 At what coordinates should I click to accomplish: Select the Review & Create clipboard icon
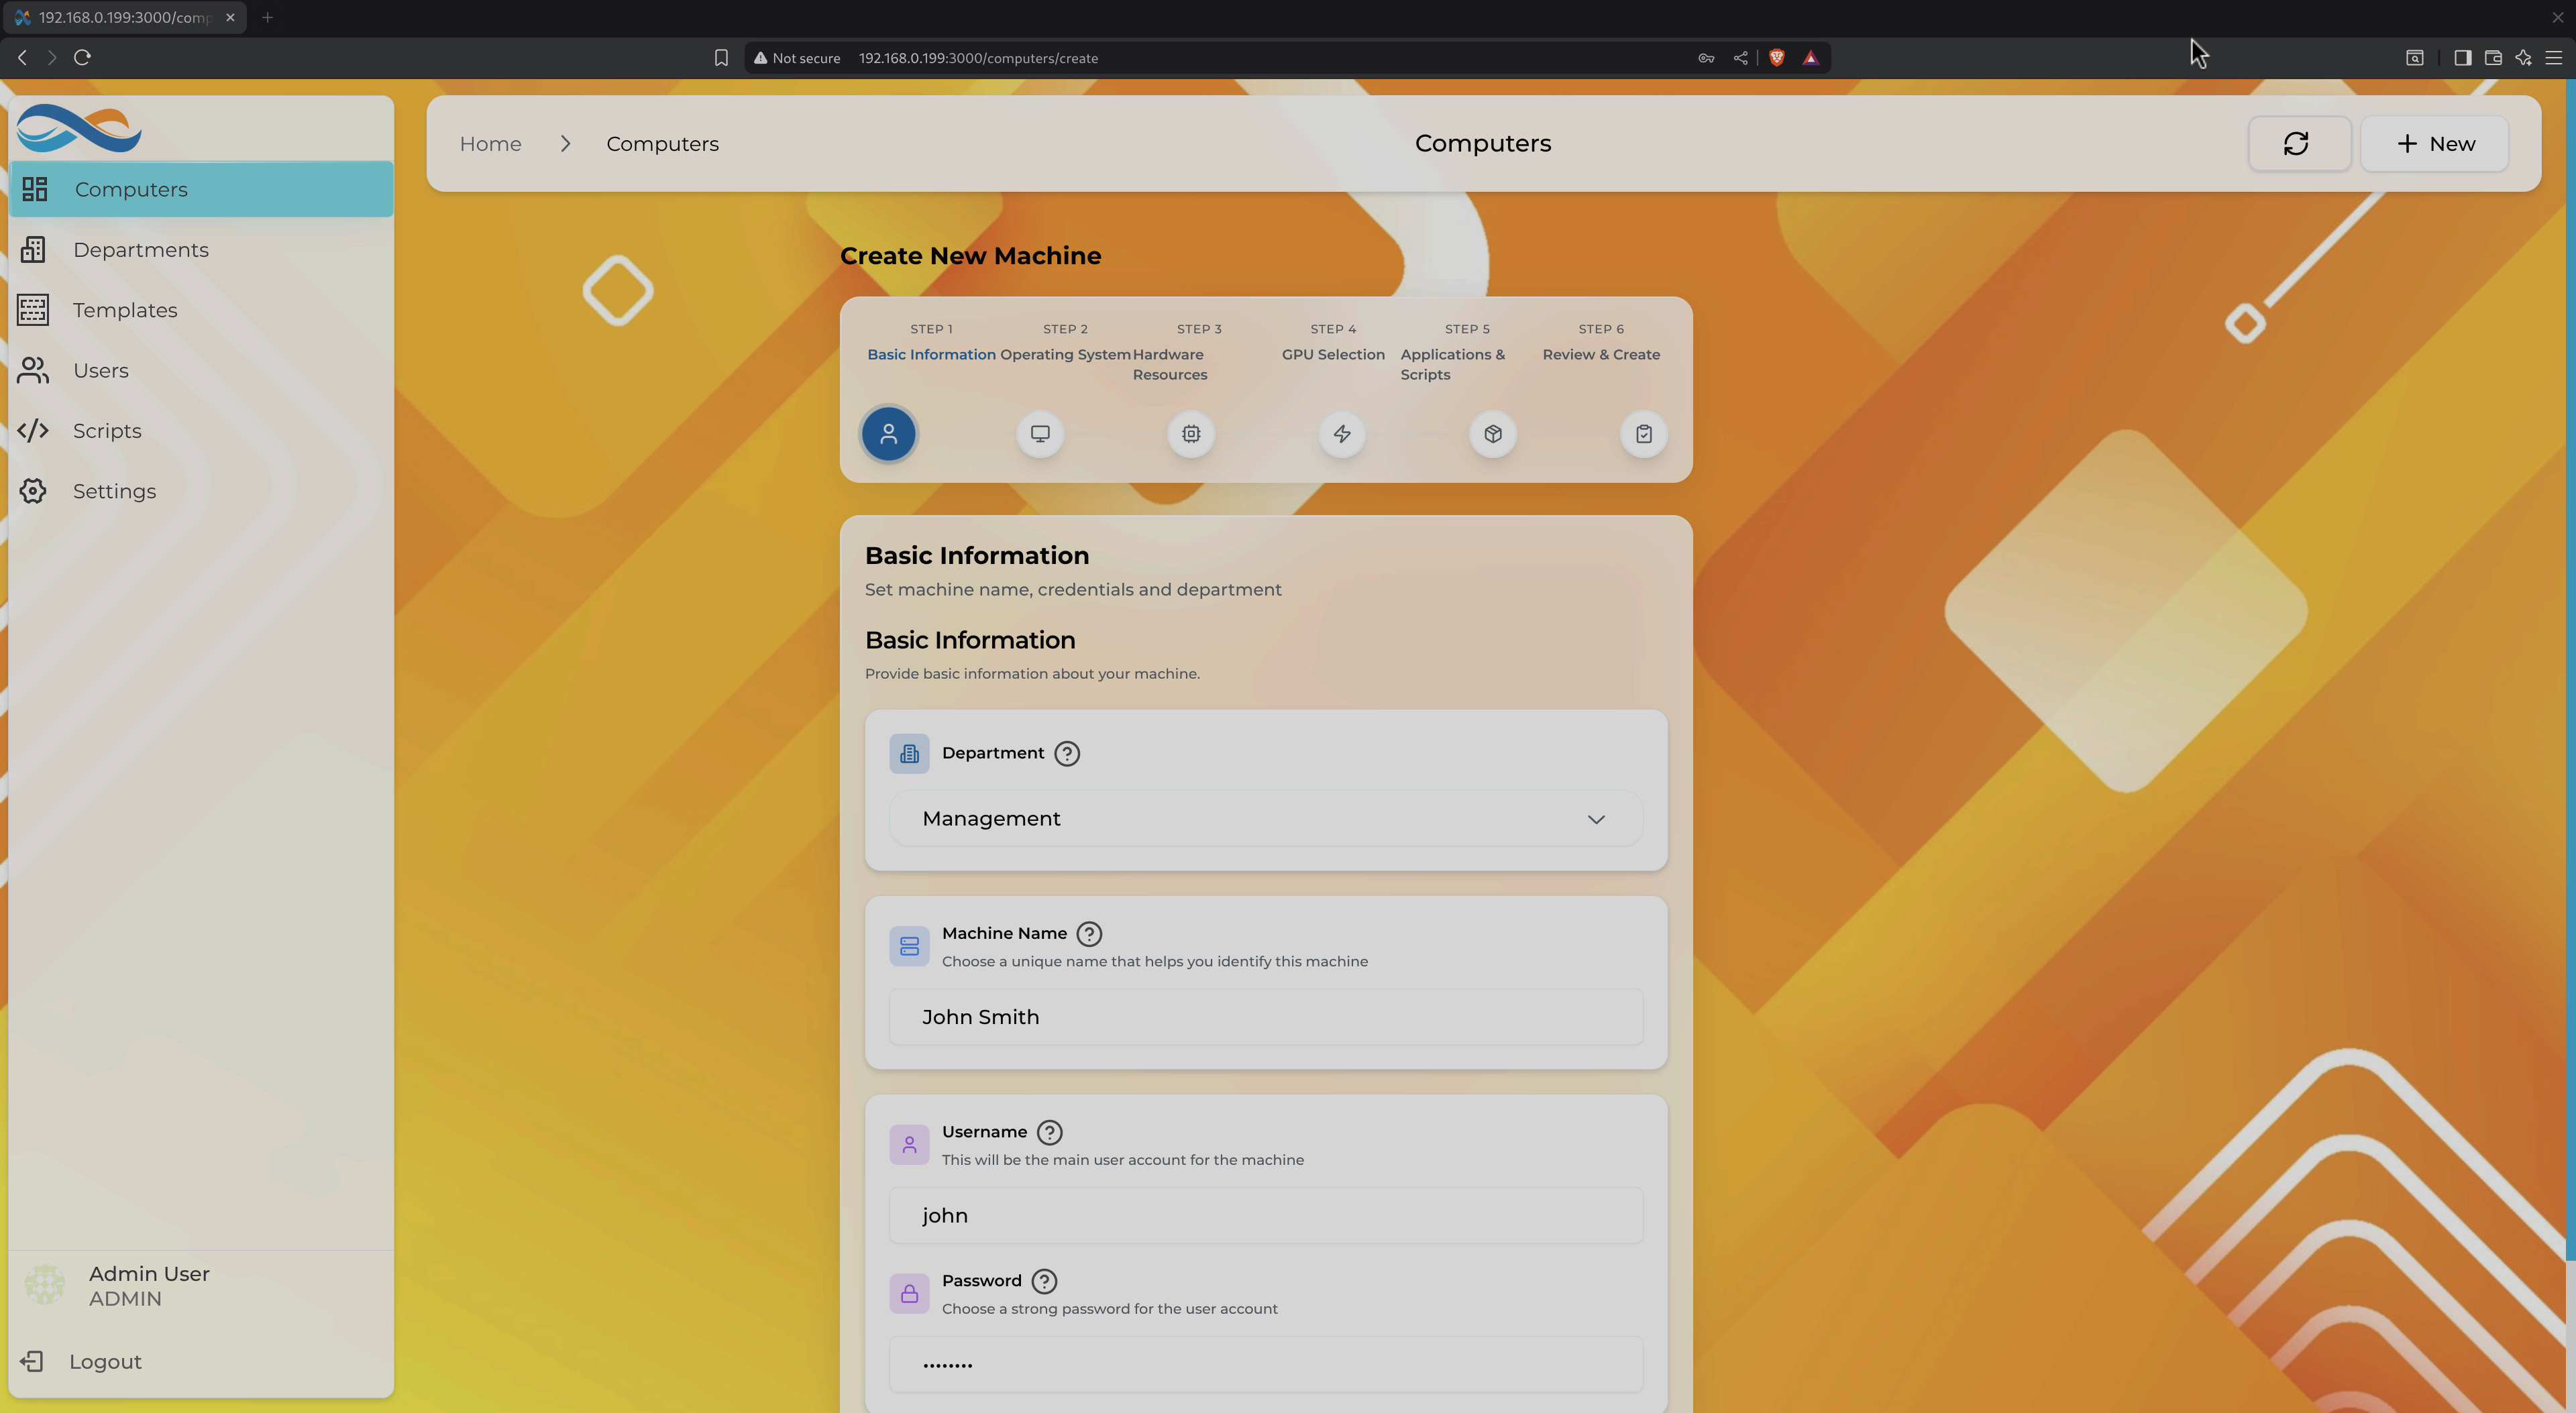tap(1642, 434)
